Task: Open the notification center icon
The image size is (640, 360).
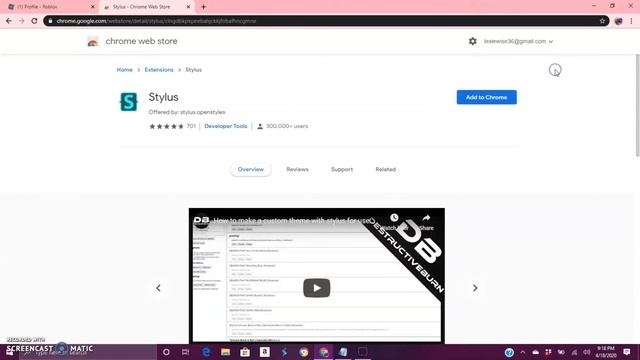Action: [x=627, y=352]
